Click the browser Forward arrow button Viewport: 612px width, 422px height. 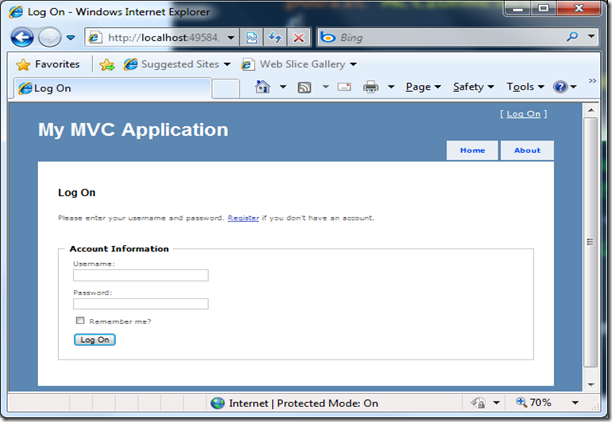coord(50,38)
